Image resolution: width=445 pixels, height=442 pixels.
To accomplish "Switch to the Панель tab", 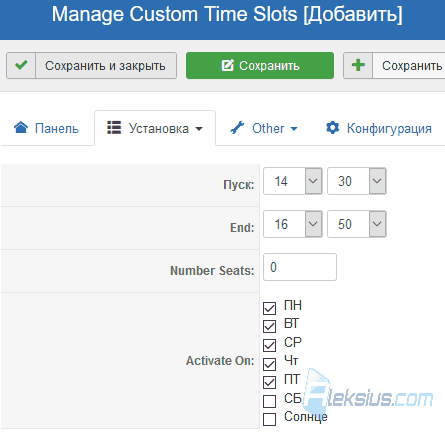I will [x=47, y=128].
